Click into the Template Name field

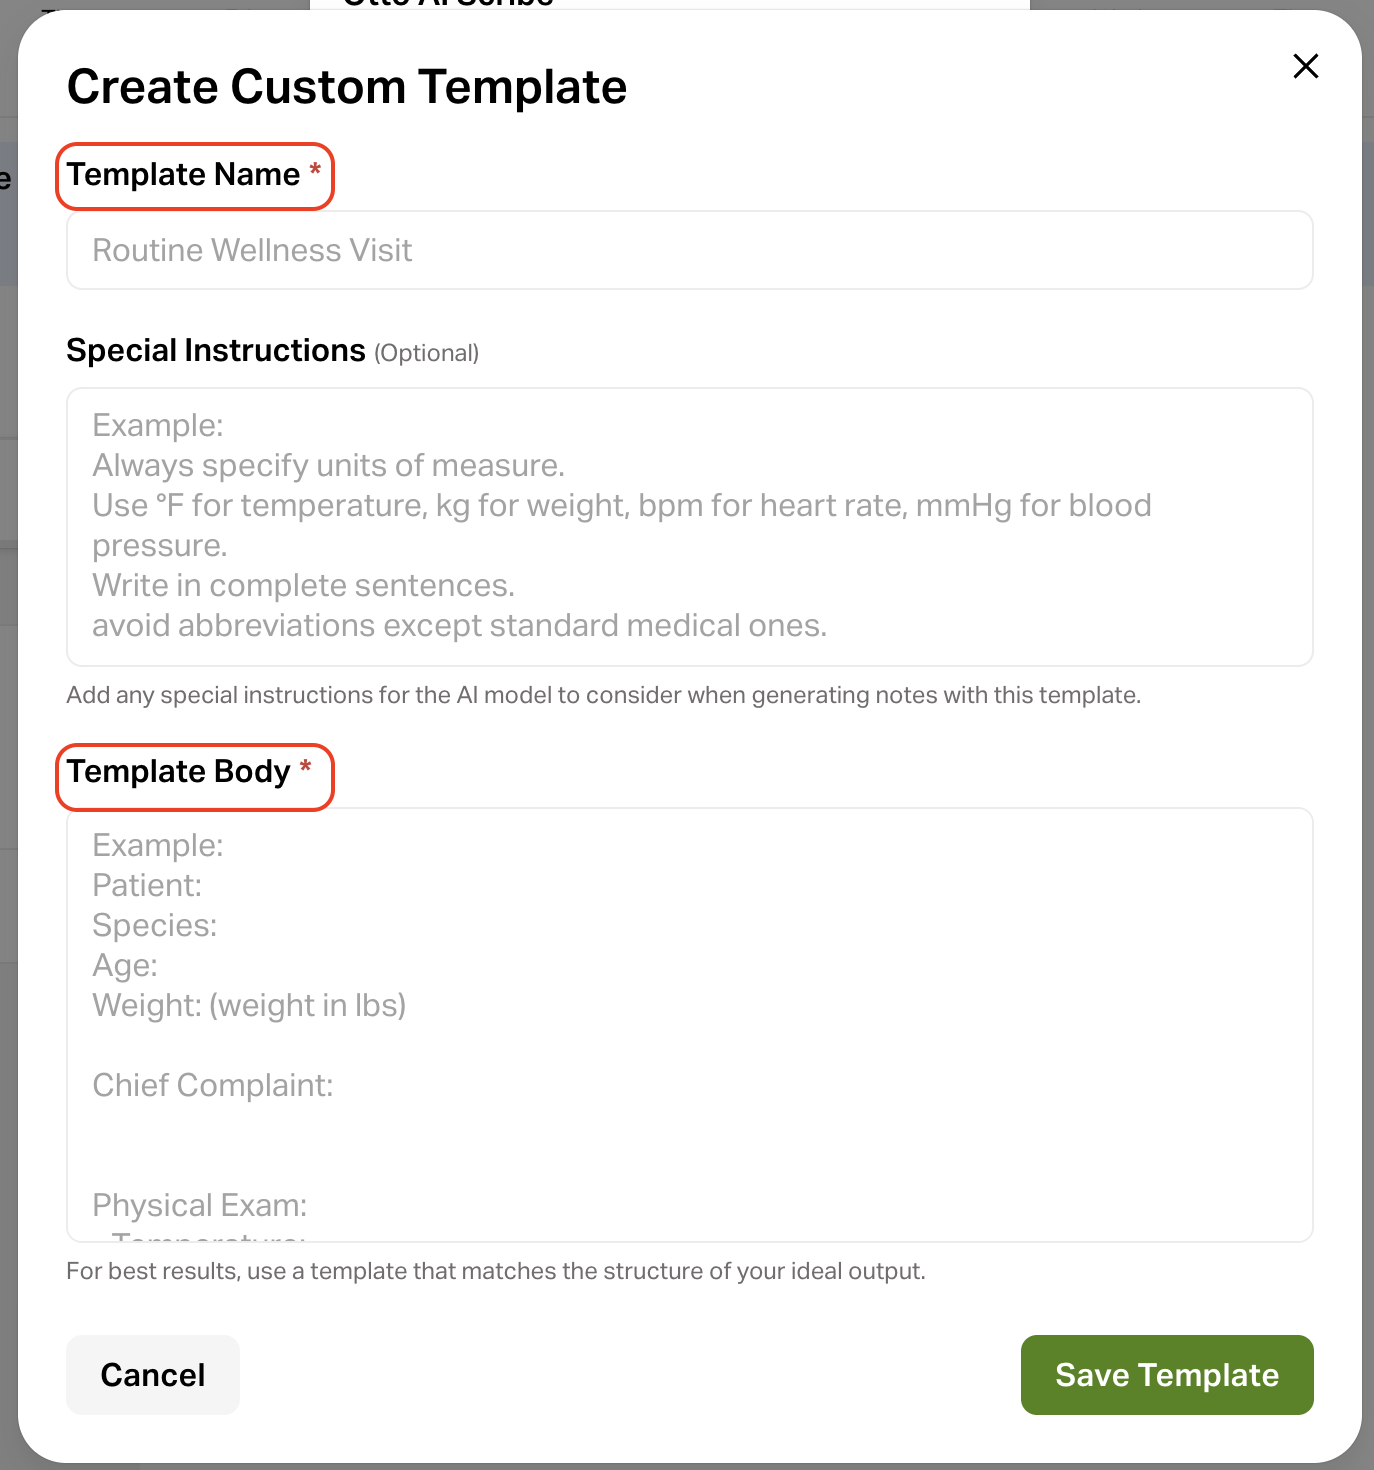point(688,250)
